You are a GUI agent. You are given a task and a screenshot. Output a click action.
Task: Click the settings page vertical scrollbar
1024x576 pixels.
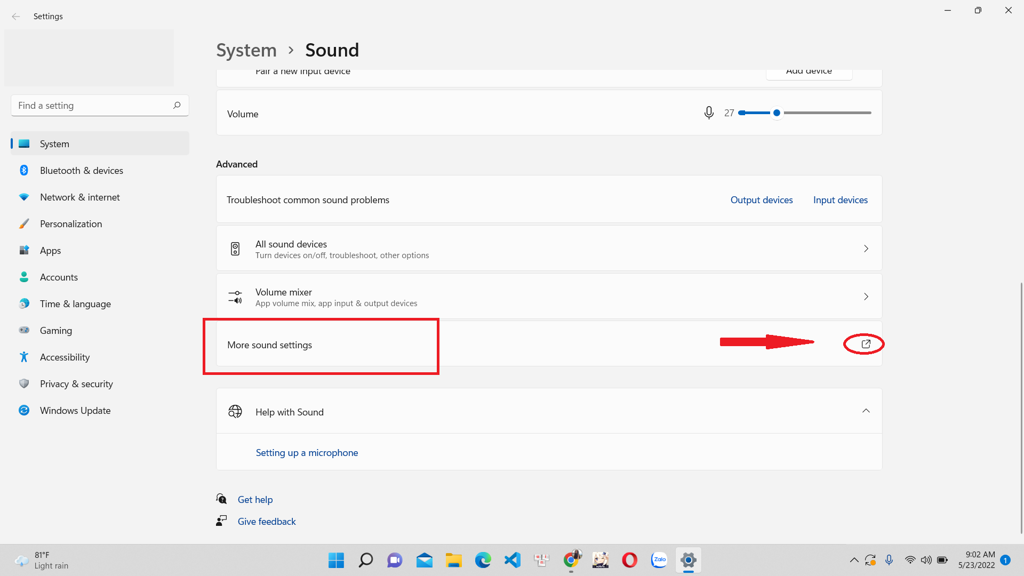click(x=1021, y=408)
